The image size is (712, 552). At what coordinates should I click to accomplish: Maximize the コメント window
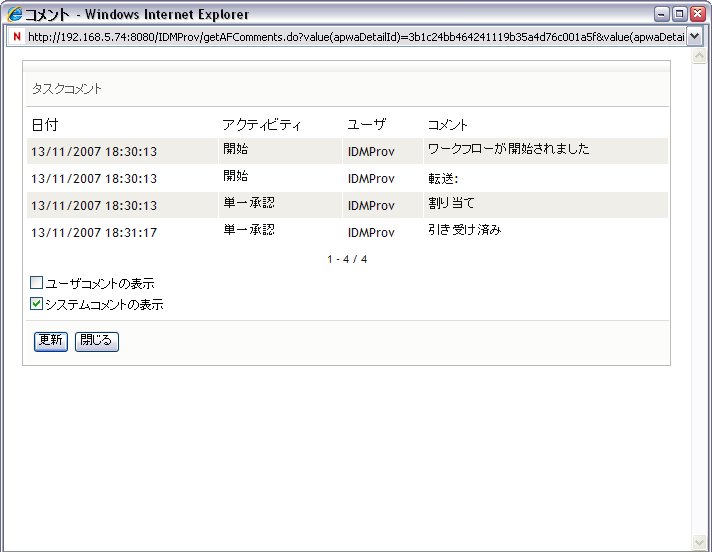point(679,15)
